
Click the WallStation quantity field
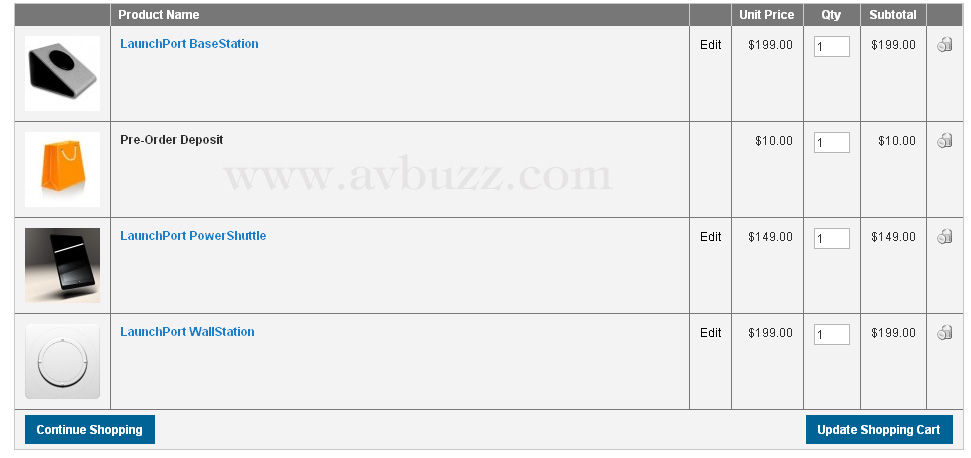click(x=831, y=335)
